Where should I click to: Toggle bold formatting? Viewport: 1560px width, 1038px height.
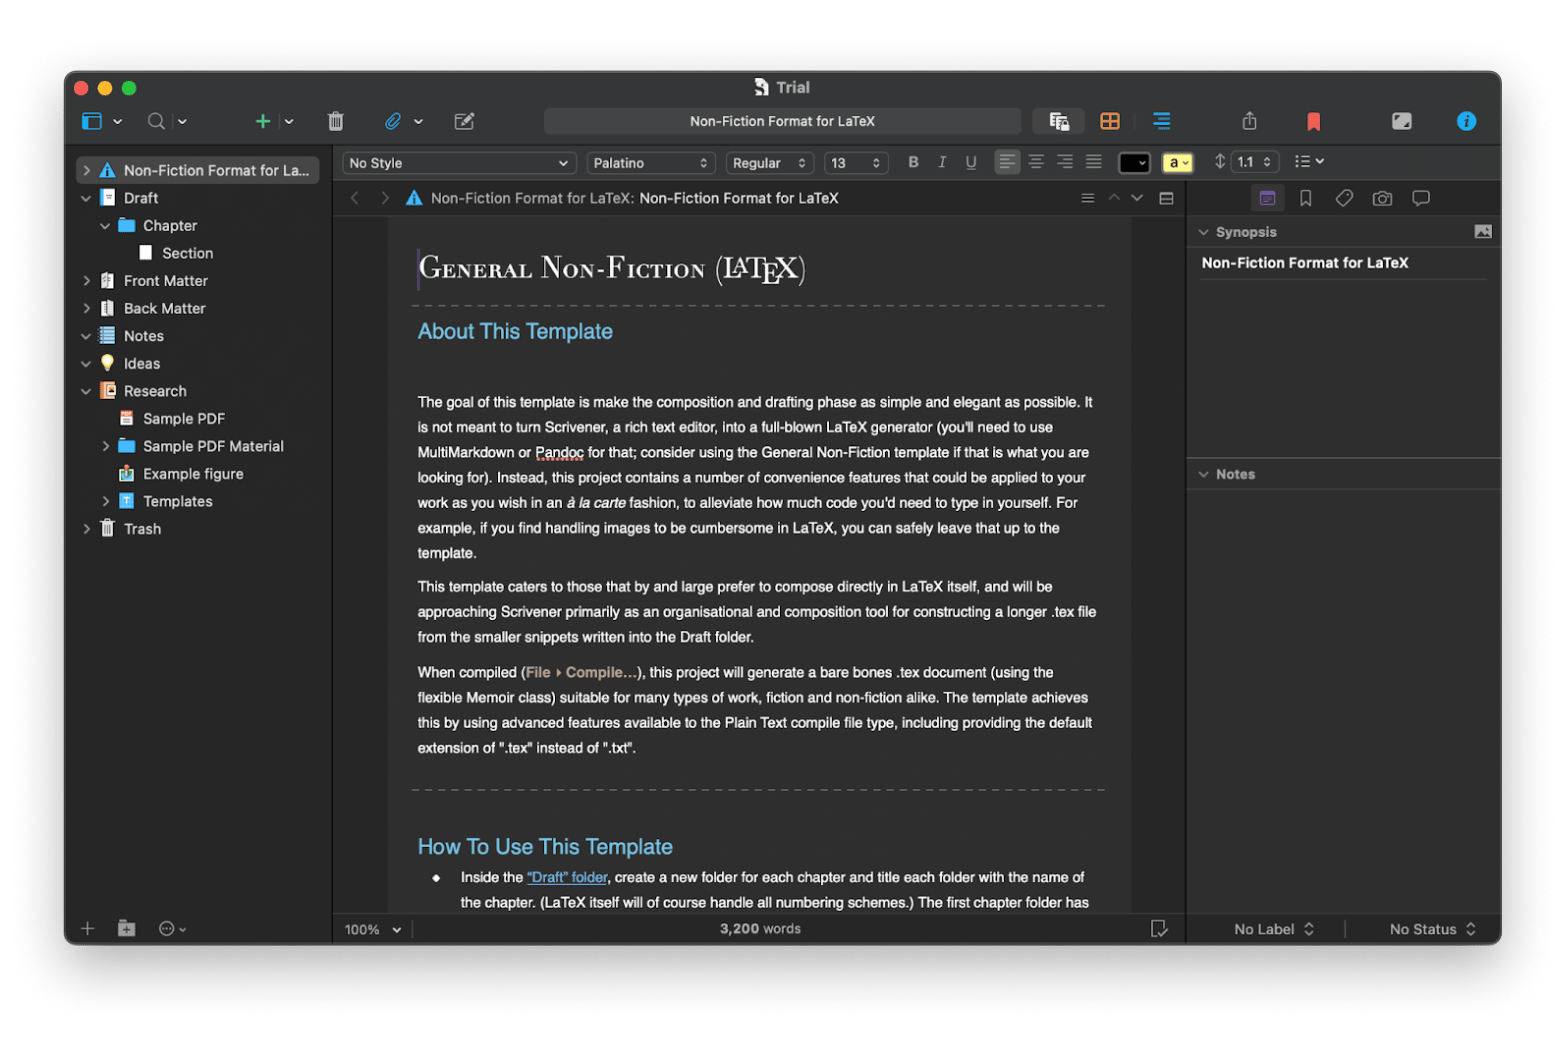[913, 162]
